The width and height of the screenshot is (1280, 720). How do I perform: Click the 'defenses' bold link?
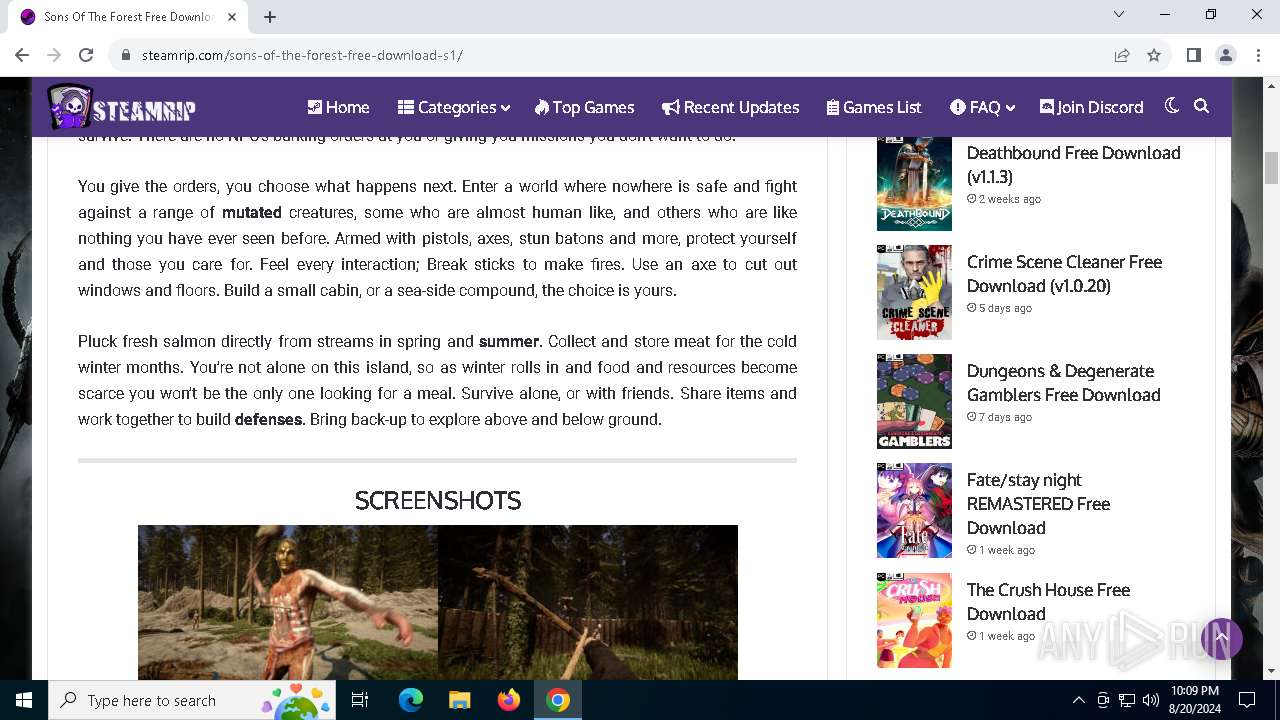[268, 419]
